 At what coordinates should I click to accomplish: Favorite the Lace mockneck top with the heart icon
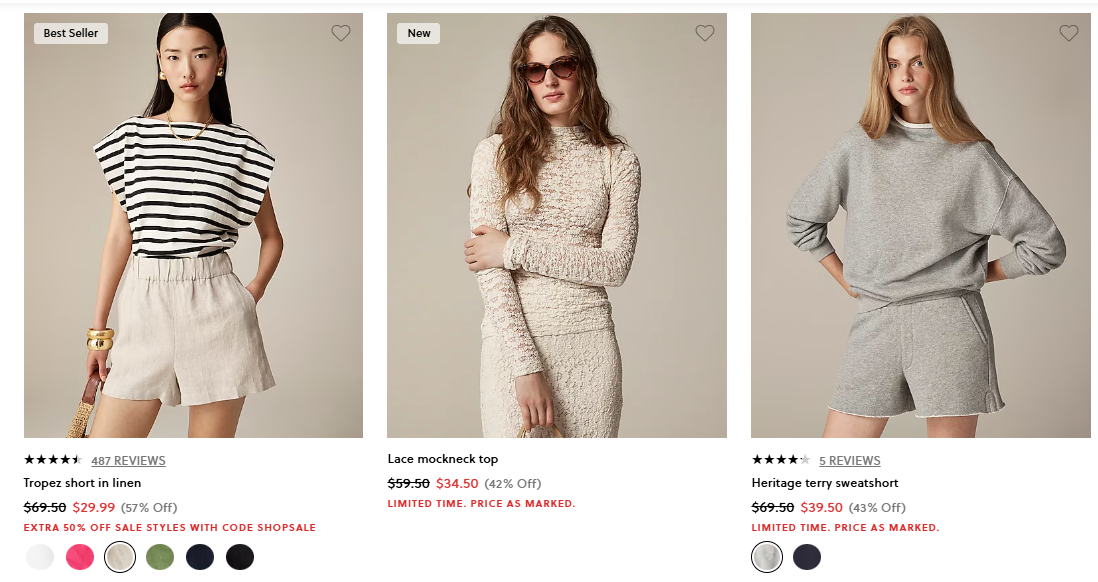704,33
